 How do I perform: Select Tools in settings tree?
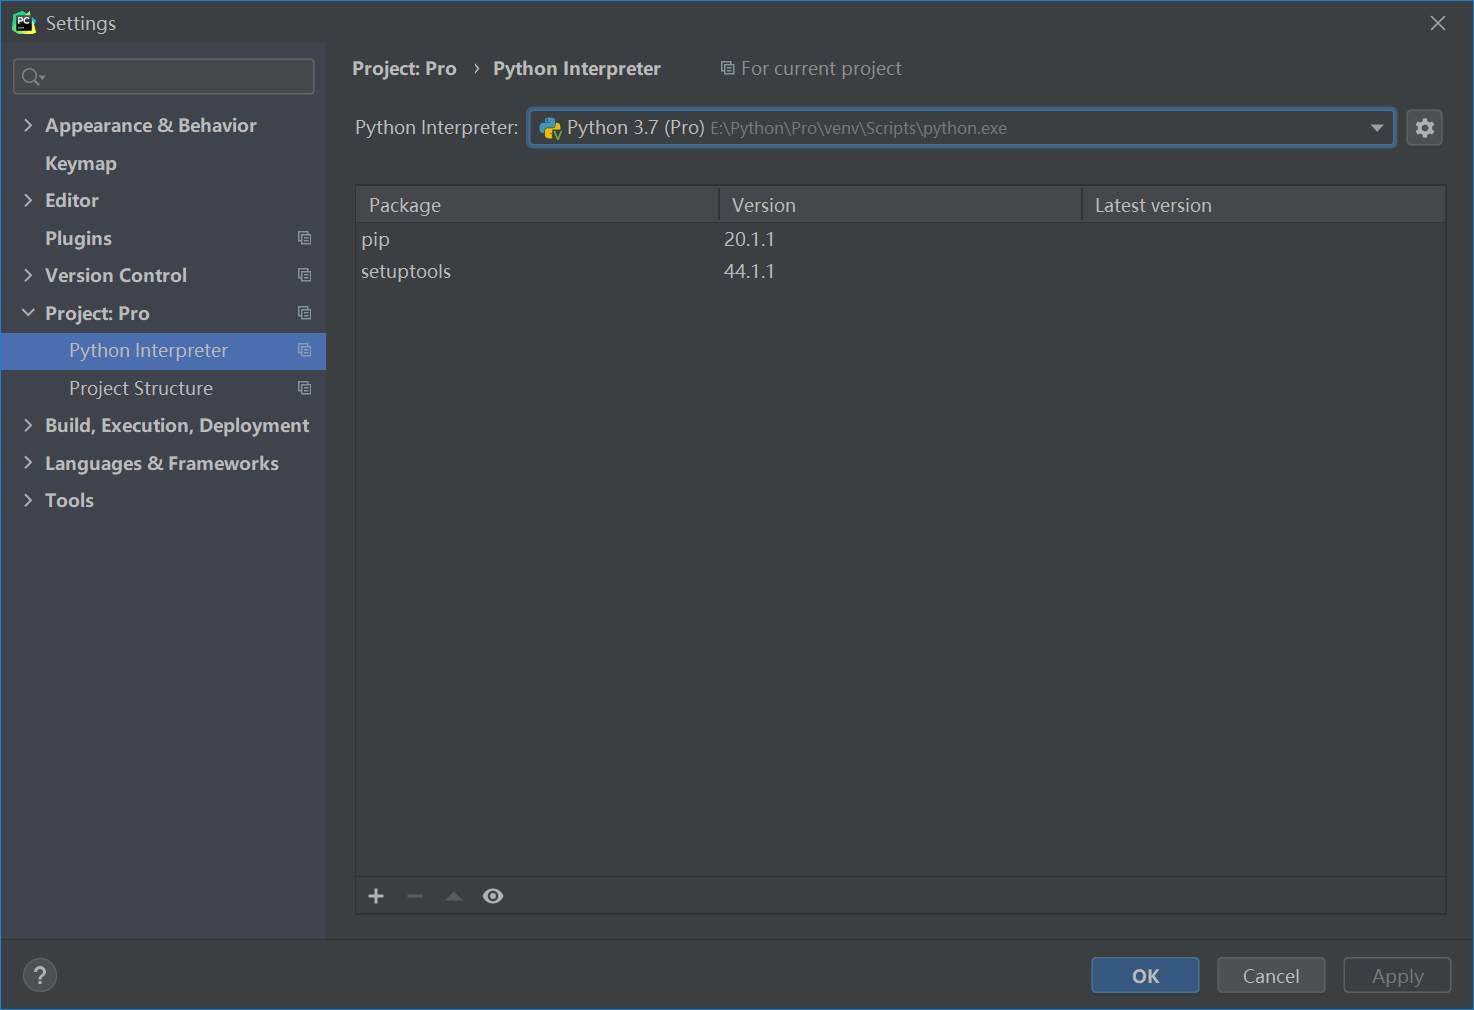click(x=69, y=500)
